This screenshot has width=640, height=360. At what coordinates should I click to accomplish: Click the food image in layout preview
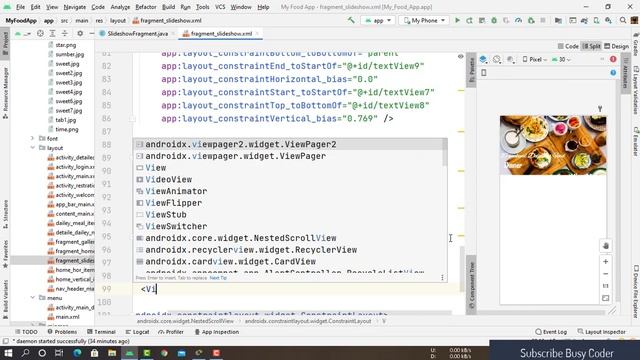[553, 145]
